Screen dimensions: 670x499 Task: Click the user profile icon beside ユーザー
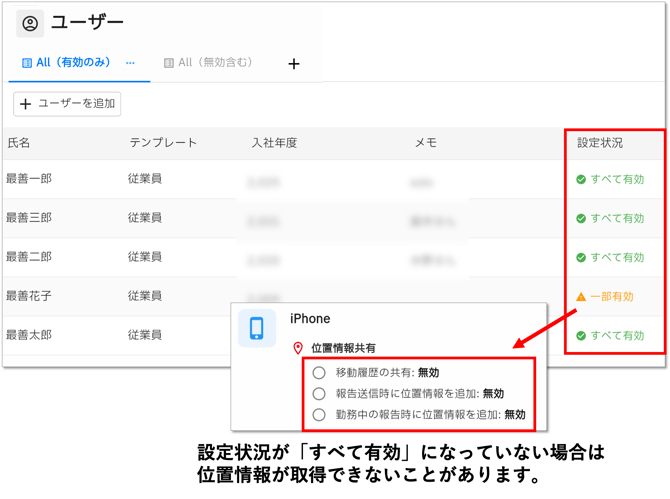30,23
